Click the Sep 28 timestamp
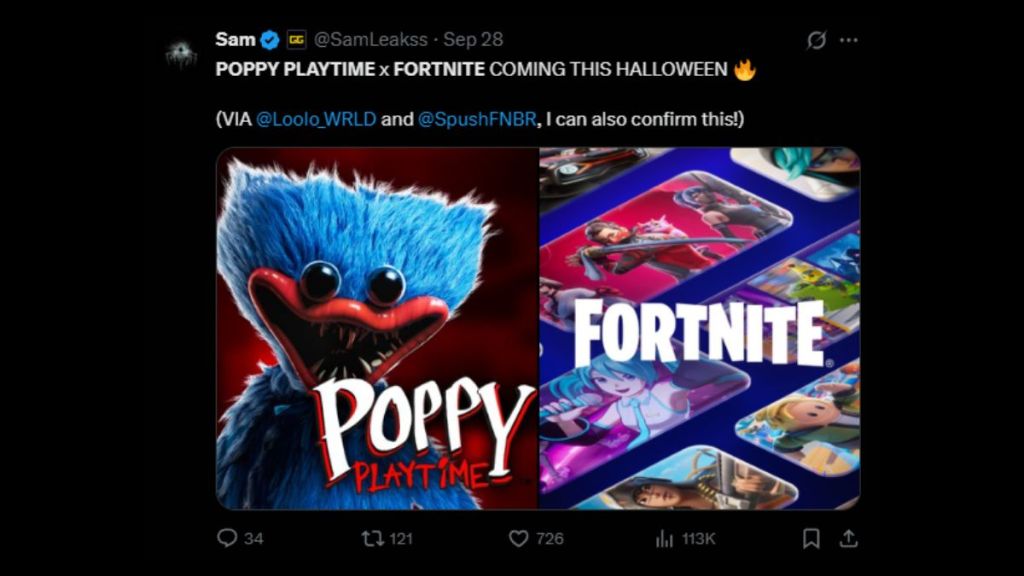1024x576 pixels. pos(473,40)
